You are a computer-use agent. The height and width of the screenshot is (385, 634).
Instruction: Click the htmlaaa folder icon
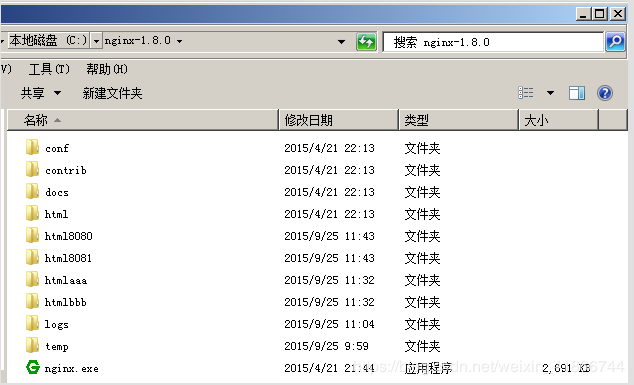coord(32,279)
